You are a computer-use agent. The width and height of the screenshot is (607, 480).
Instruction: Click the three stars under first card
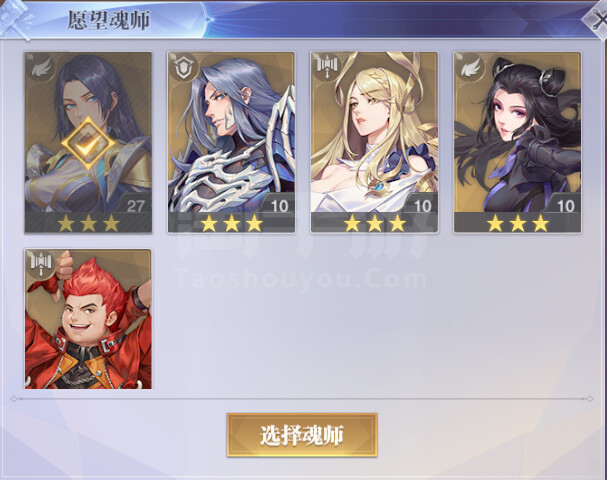click(x=88, y=223)
